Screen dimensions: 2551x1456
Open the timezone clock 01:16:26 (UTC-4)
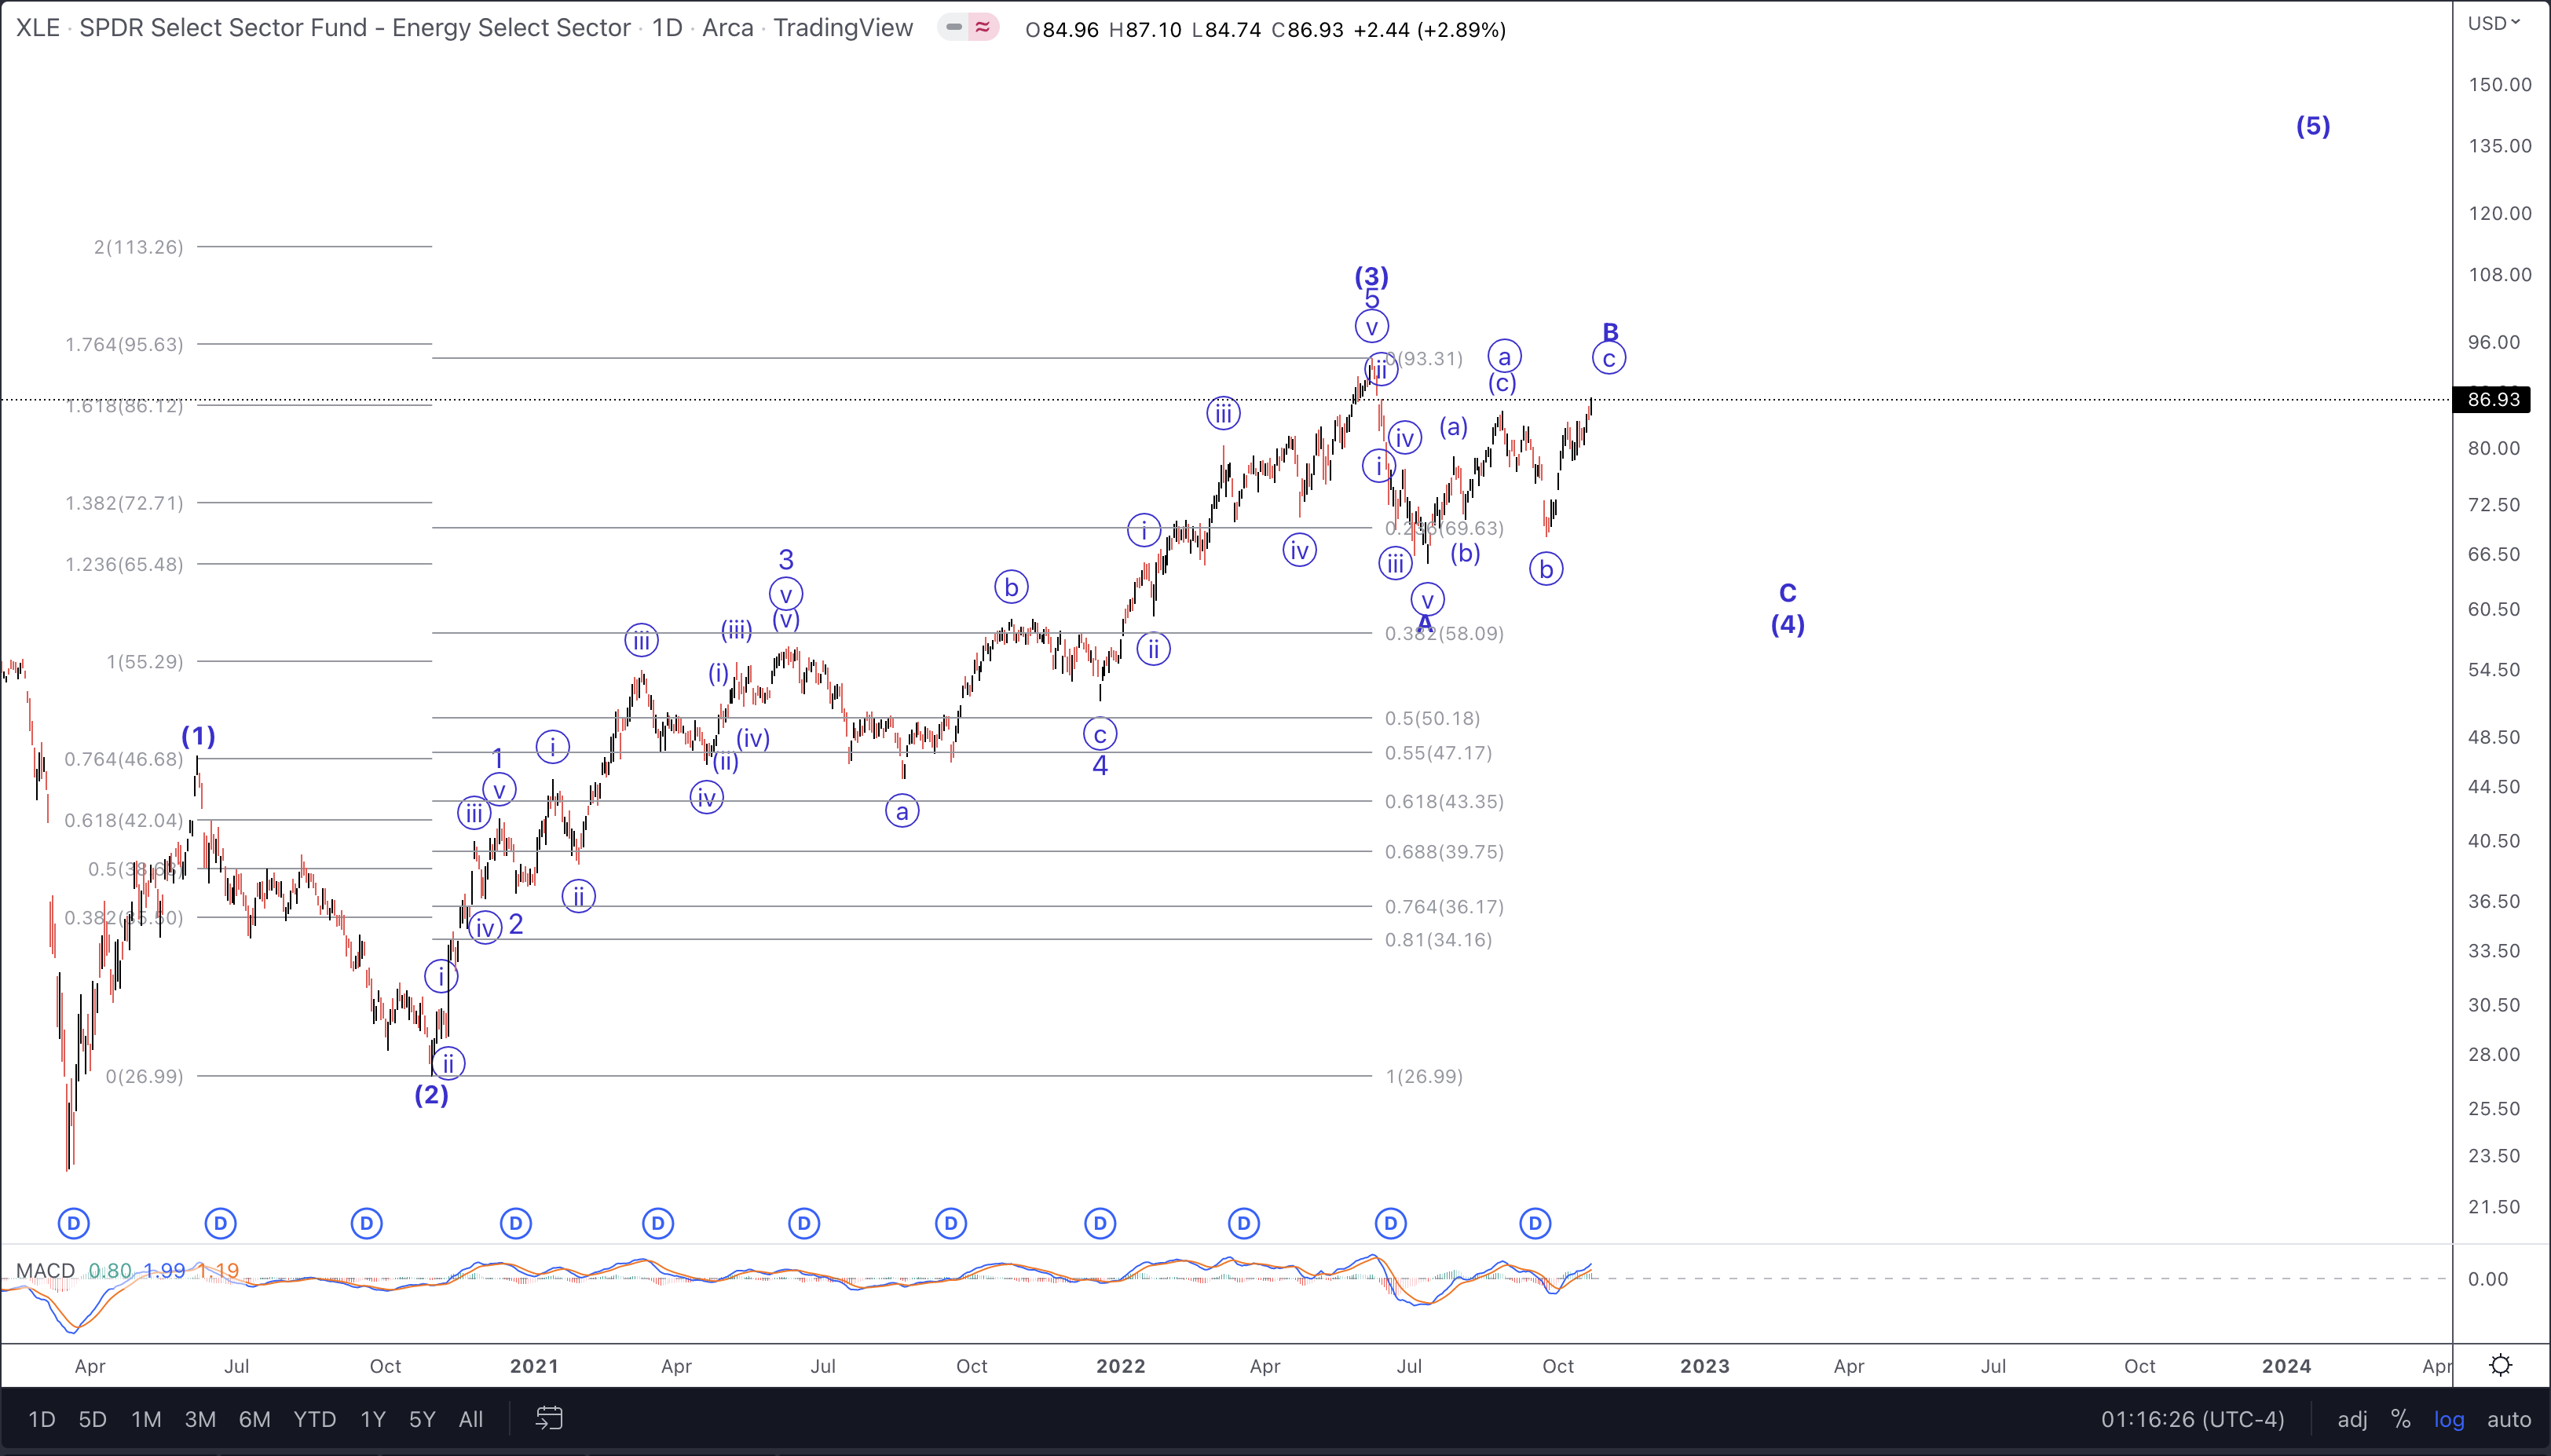(x=2192, y=1419)
